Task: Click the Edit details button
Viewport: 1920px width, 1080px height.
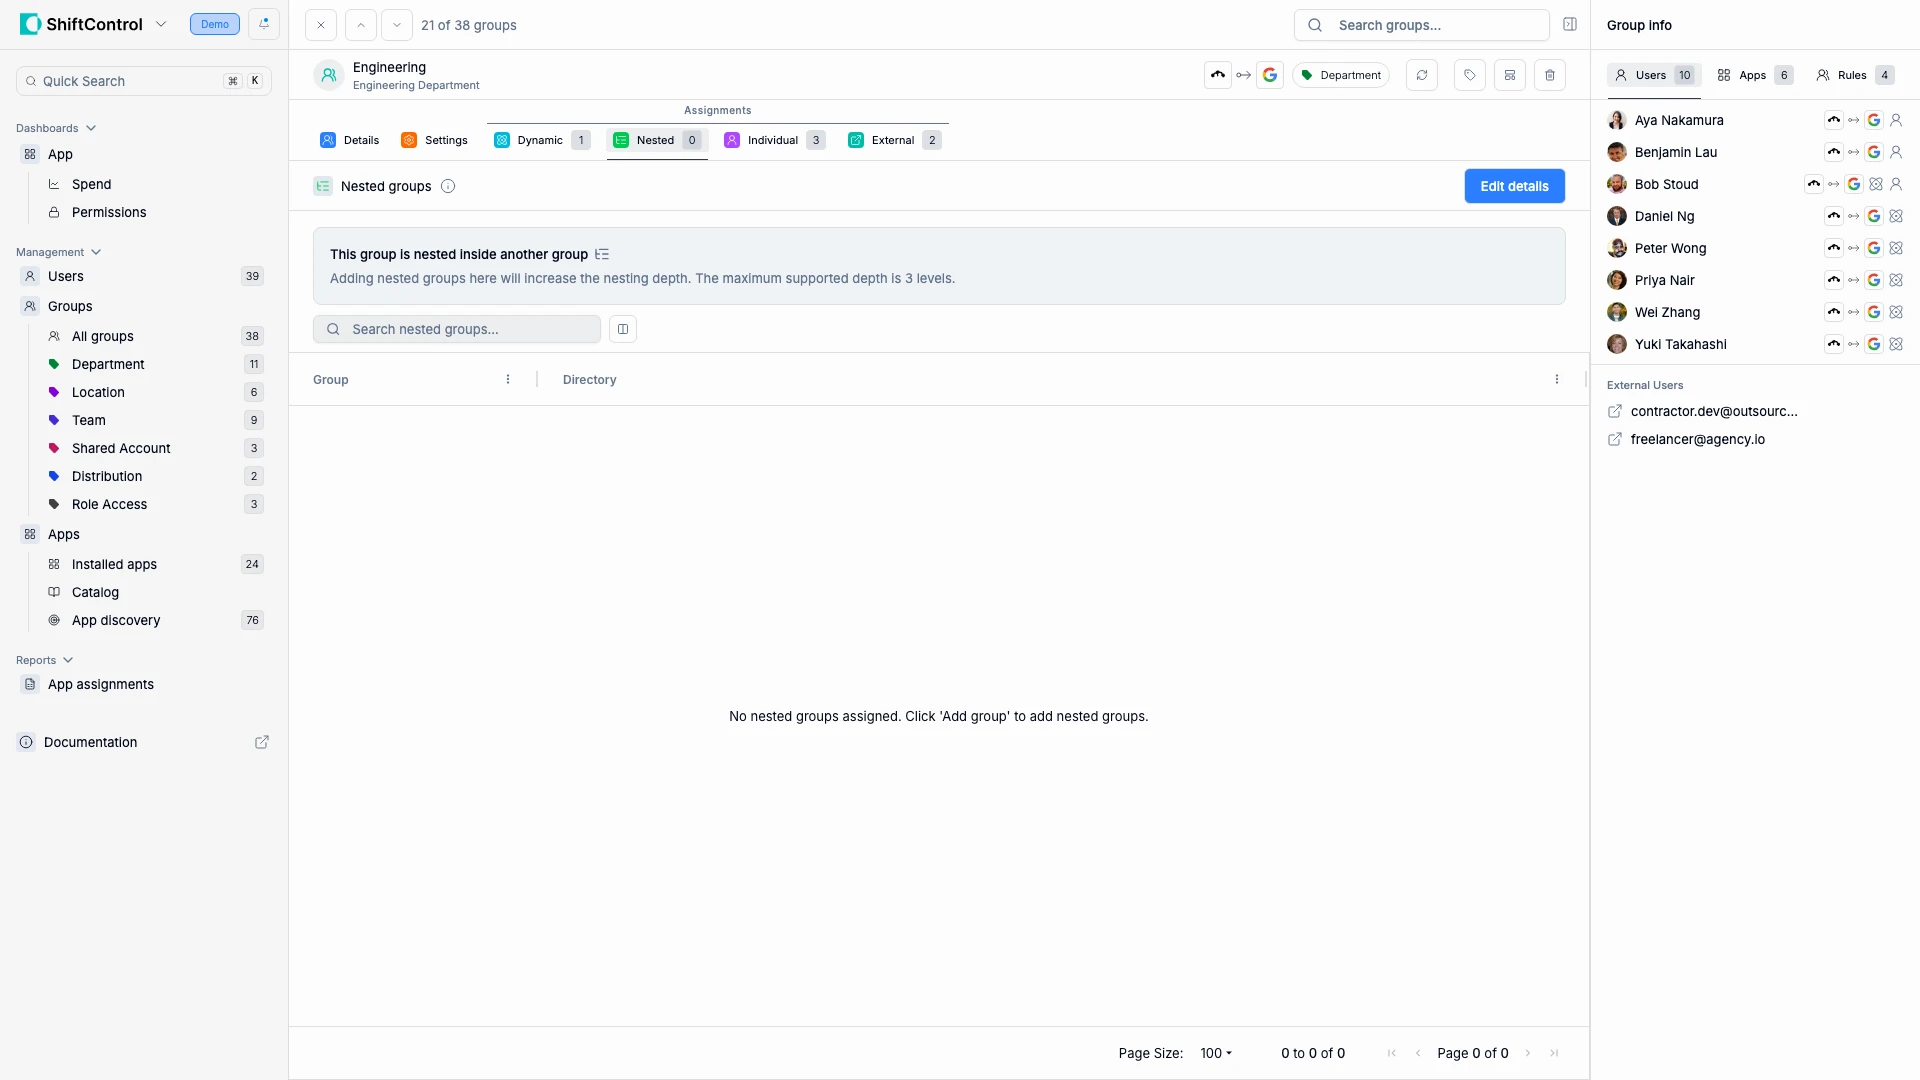Action: point(1514,186)
